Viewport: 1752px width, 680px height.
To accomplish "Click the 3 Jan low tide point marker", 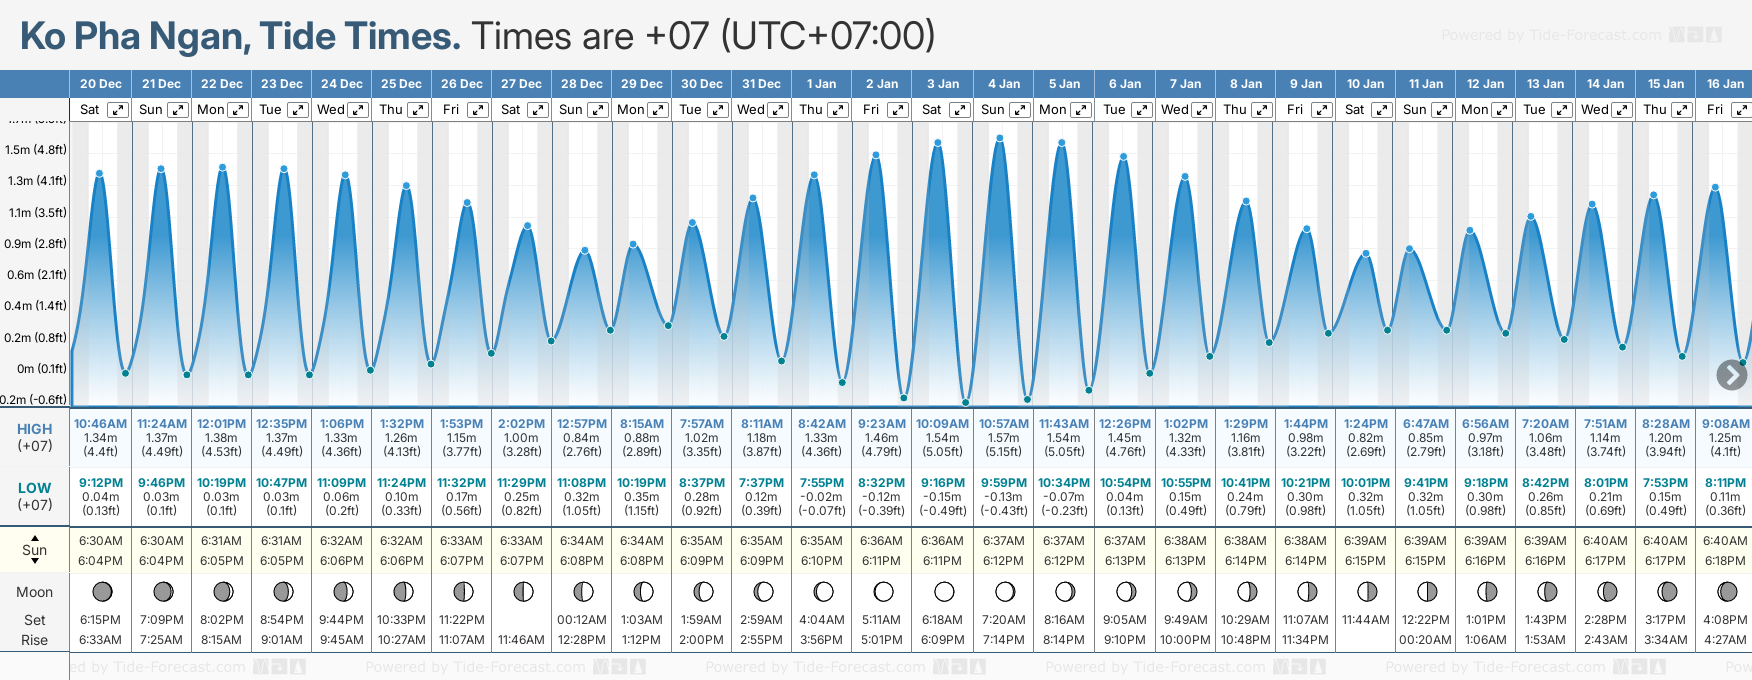I will tap(965, 402).
